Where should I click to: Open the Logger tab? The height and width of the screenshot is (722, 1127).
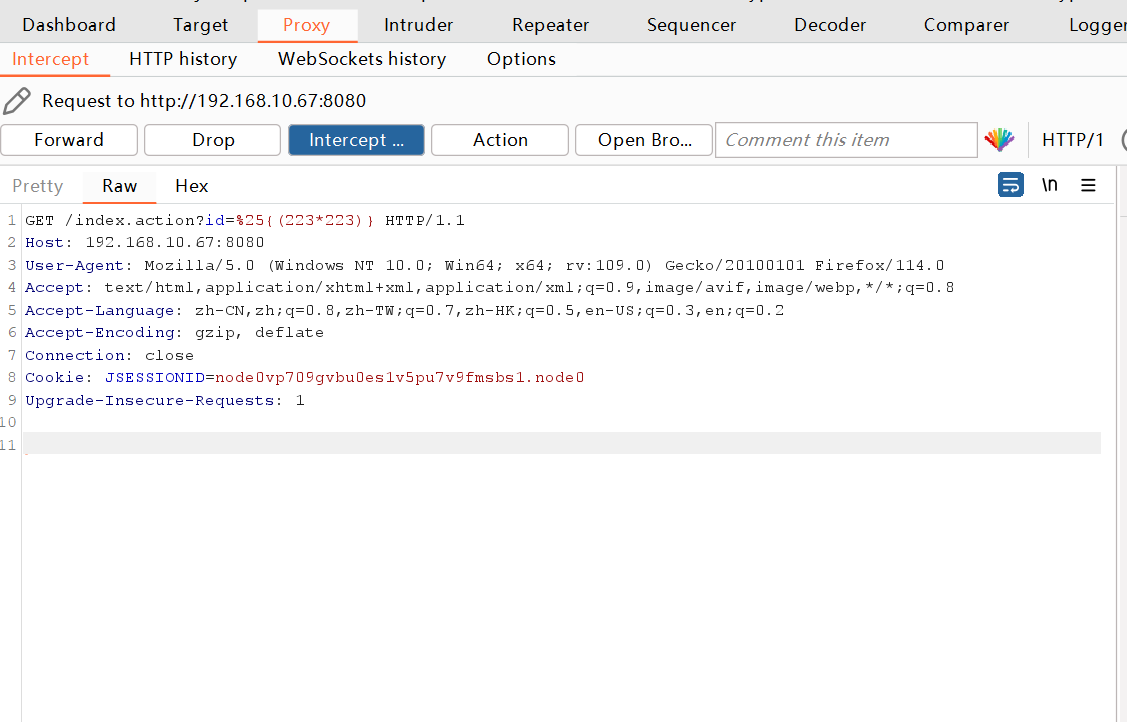1098,25
